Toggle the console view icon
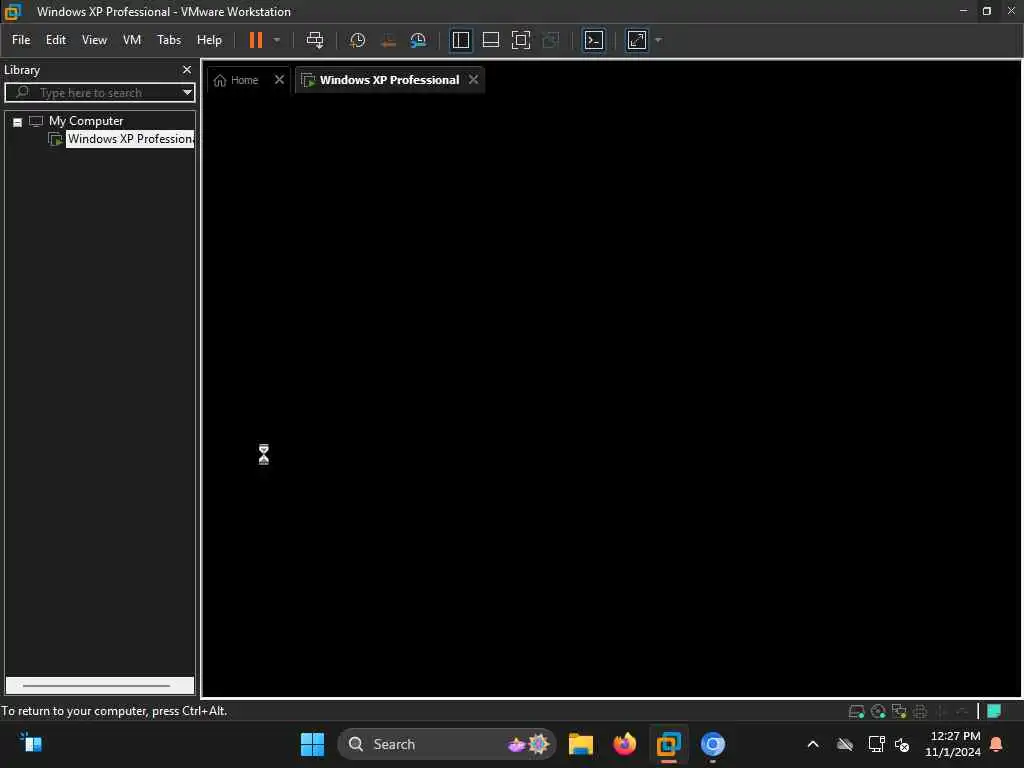Image resolution: width=1024 pixels, height=768 pixels. [x=594, y=40]
